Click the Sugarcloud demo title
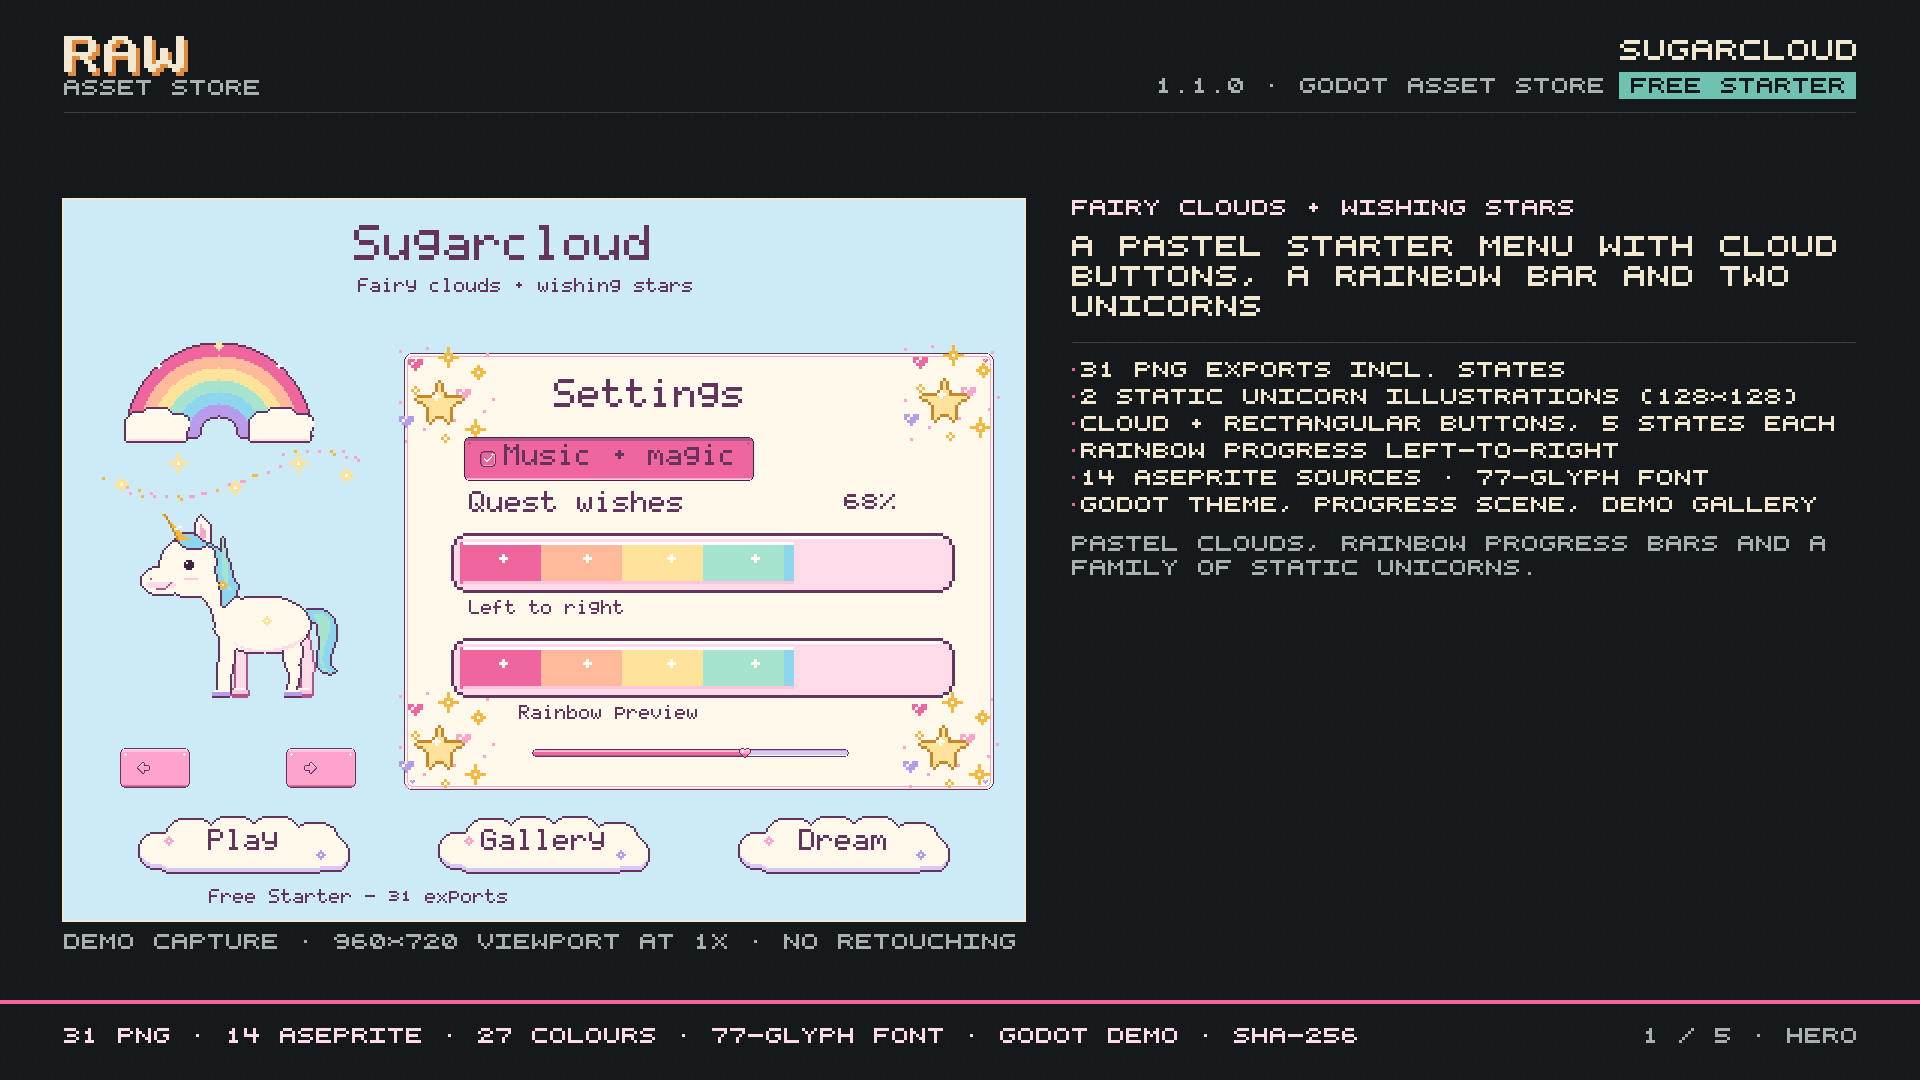1920x1080 pixels. pos(501,244)
